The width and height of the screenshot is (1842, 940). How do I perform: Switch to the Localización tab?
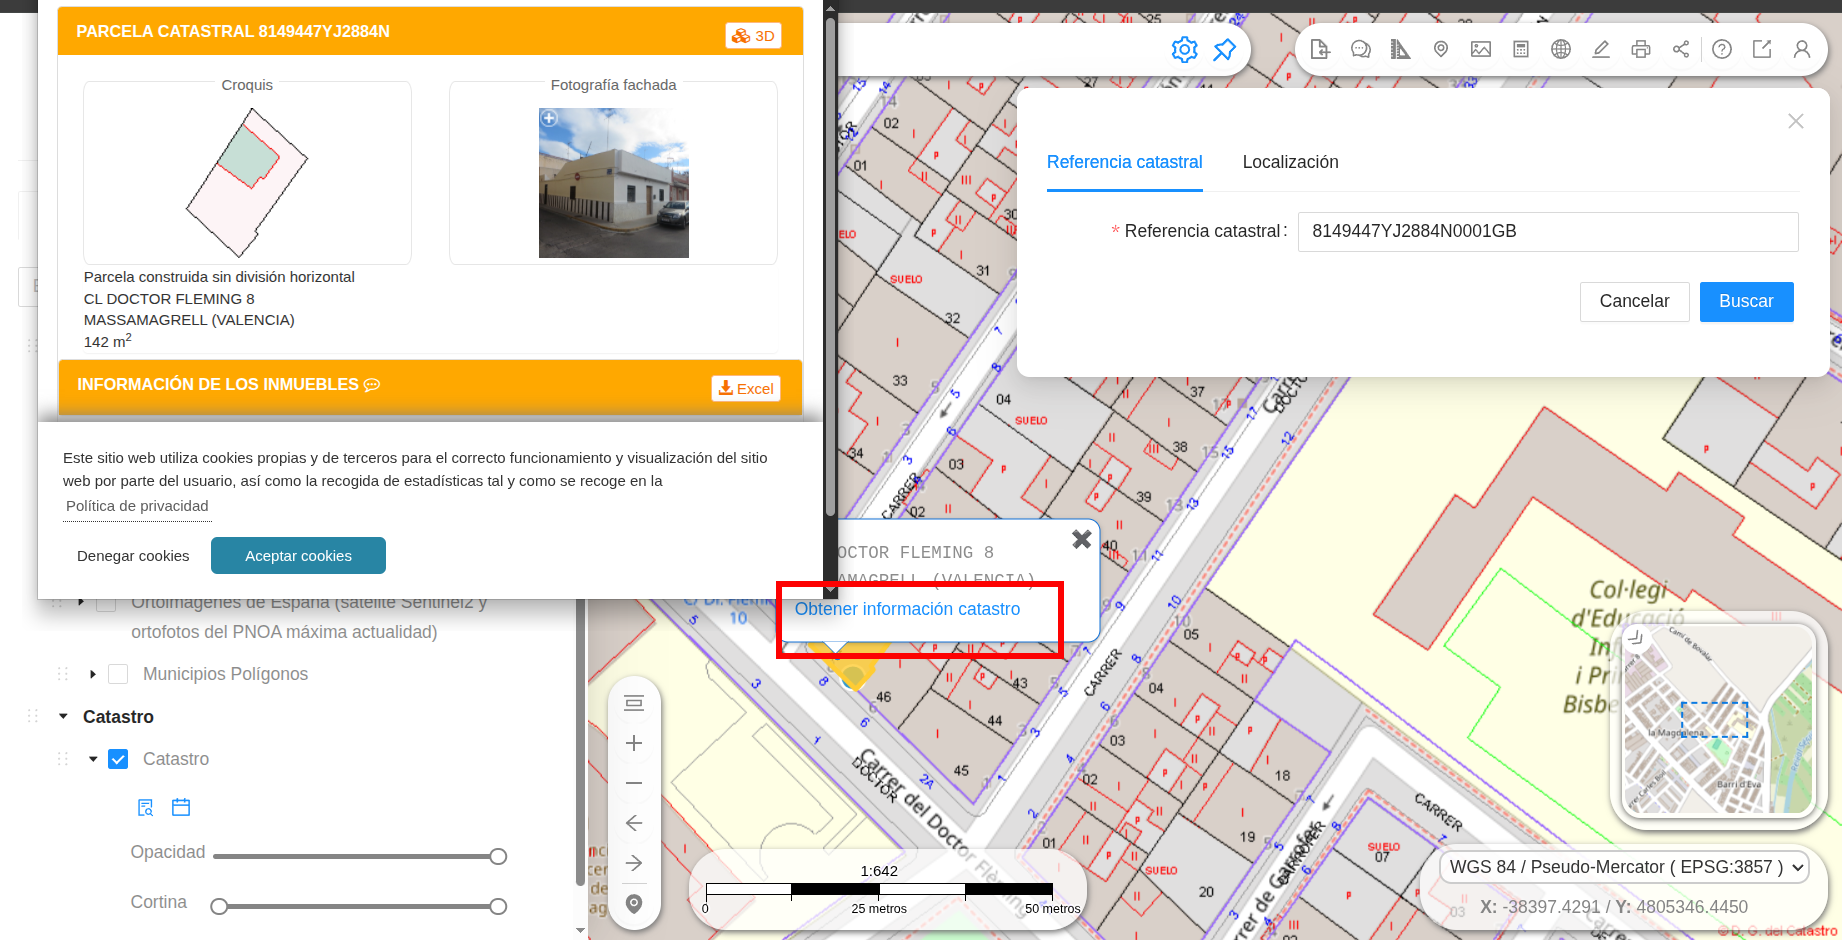tap(1290, 162)
